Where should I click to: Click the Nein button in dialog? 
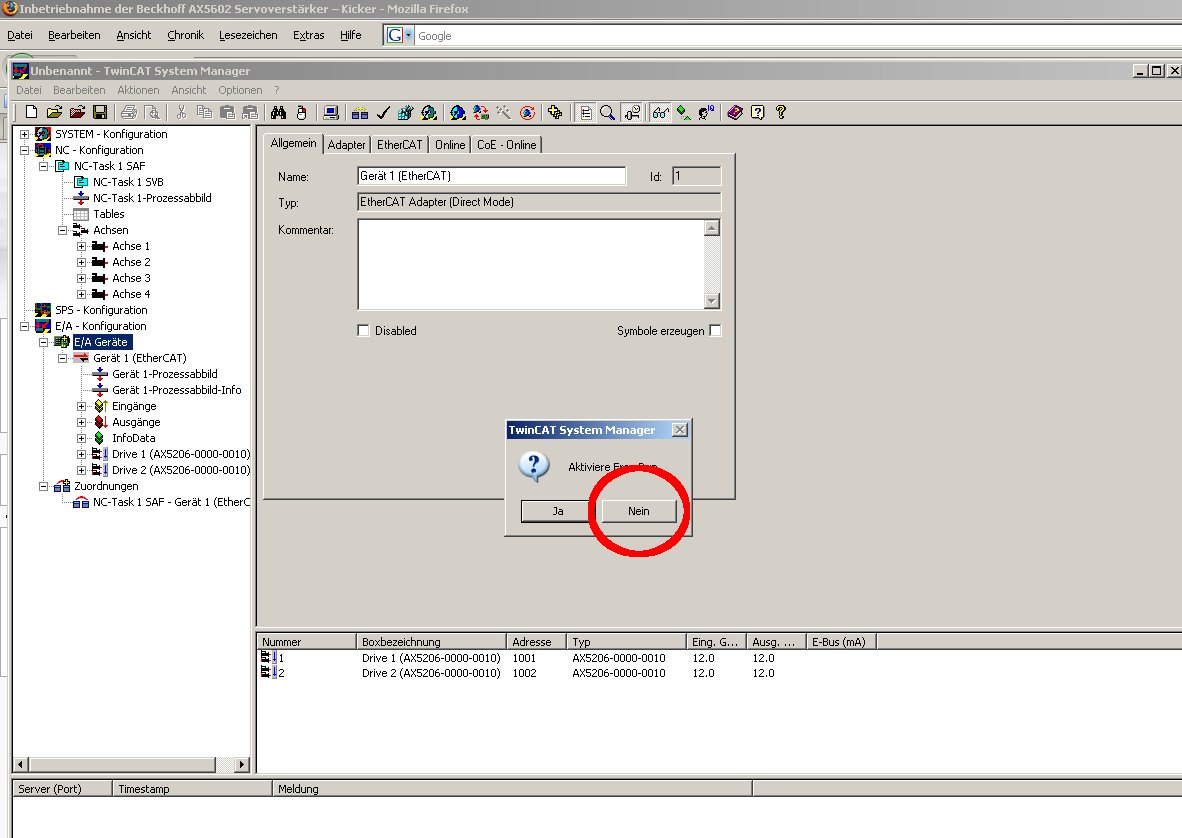[x=638, y=511]
